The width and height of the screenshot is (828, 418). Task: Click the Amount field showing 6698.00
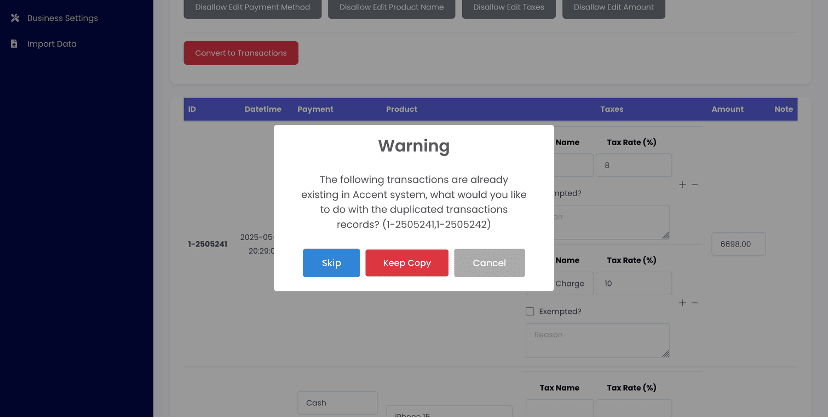tap(738, 244)
